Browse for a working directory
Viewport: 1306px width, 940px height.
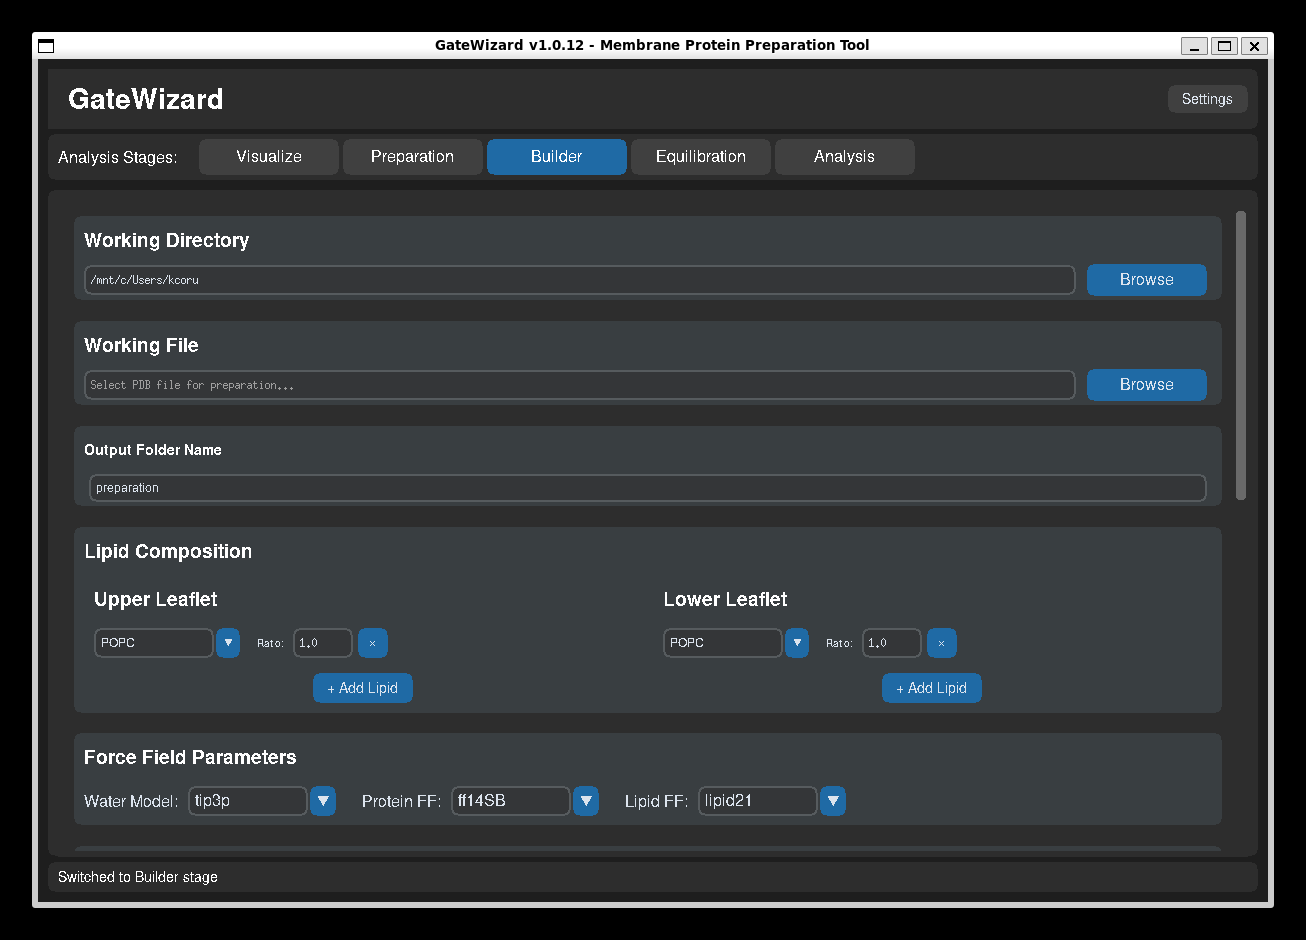tap(1146, 280)
